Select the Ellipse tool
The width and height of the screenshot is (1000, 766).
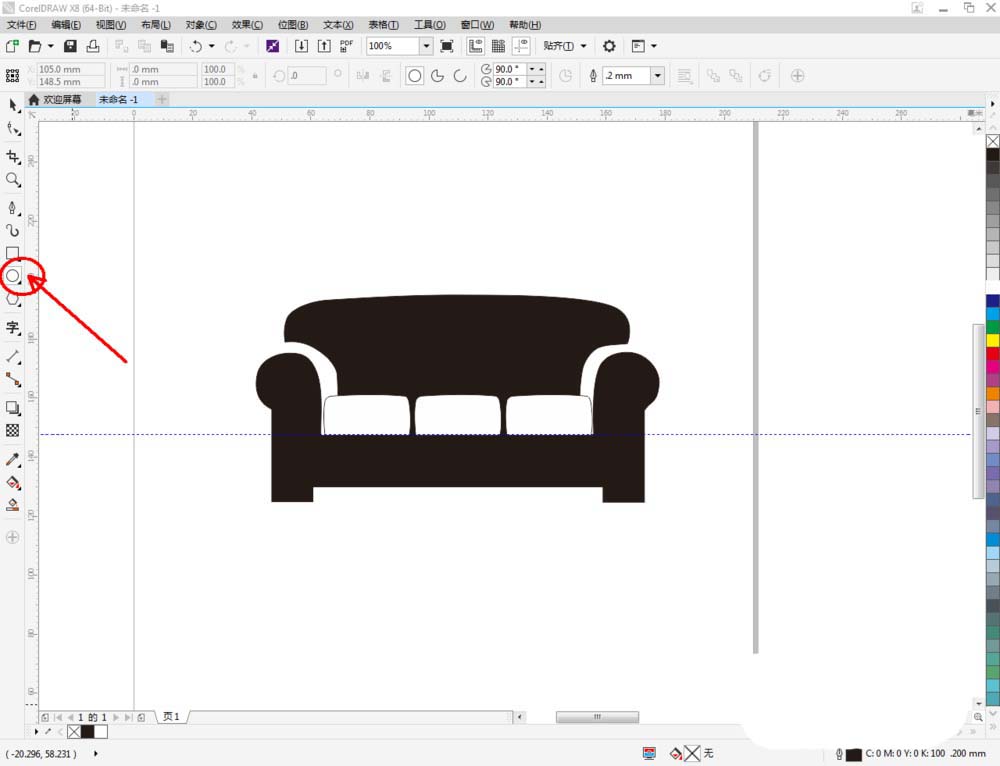13,276
